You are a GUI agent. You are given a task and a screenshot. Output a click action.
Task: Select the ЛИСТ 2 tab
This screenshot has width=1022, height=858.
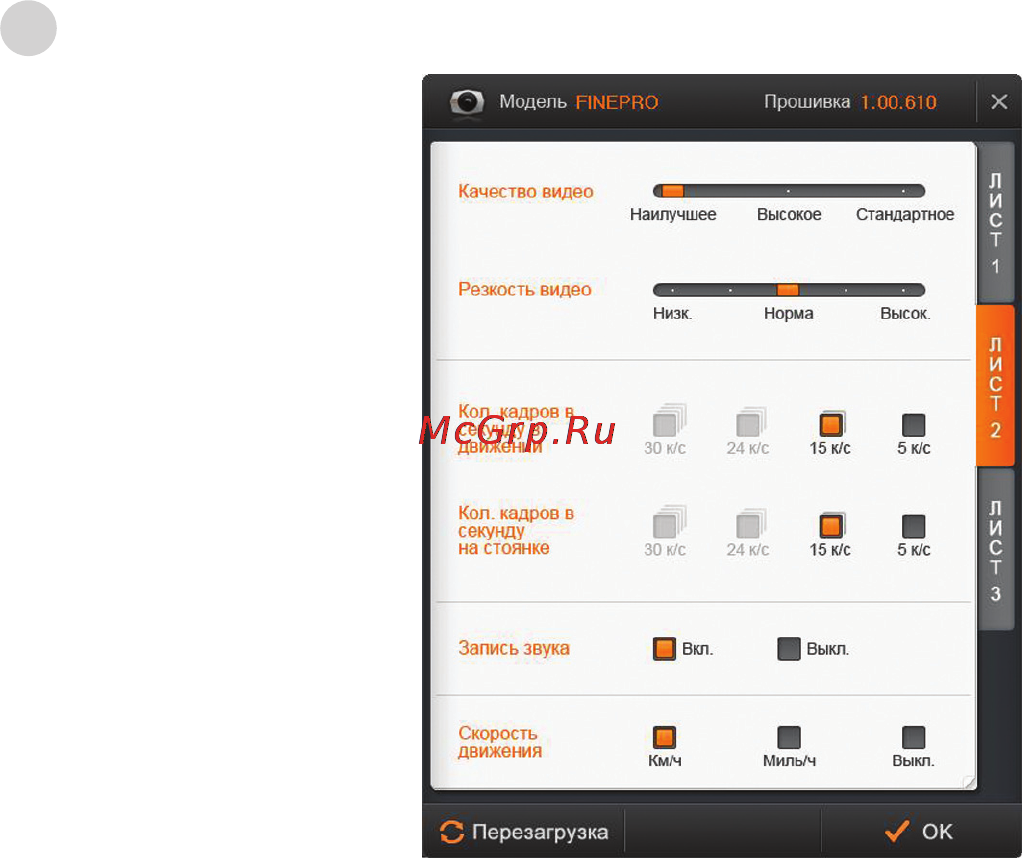click(x=995, y=386)
